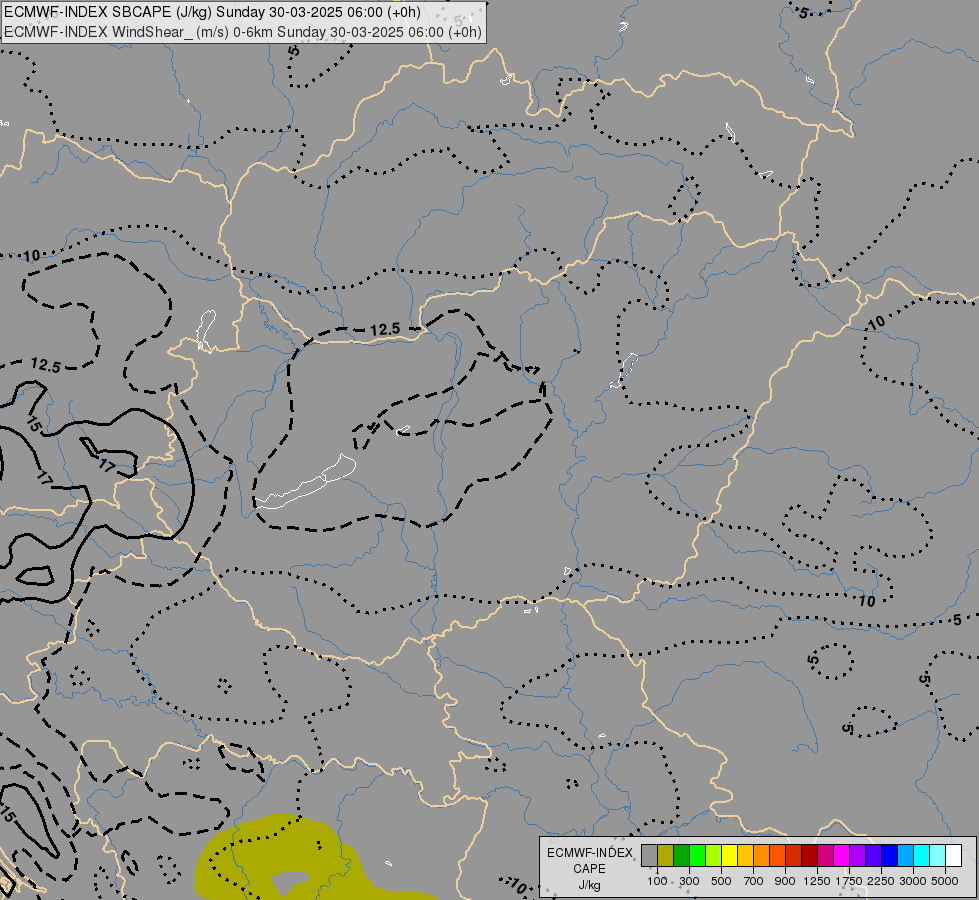Pick the crimson-pink swatch right of the 1250 tick
The width and height of the screenshot is (979, 900).
point(825,856)
